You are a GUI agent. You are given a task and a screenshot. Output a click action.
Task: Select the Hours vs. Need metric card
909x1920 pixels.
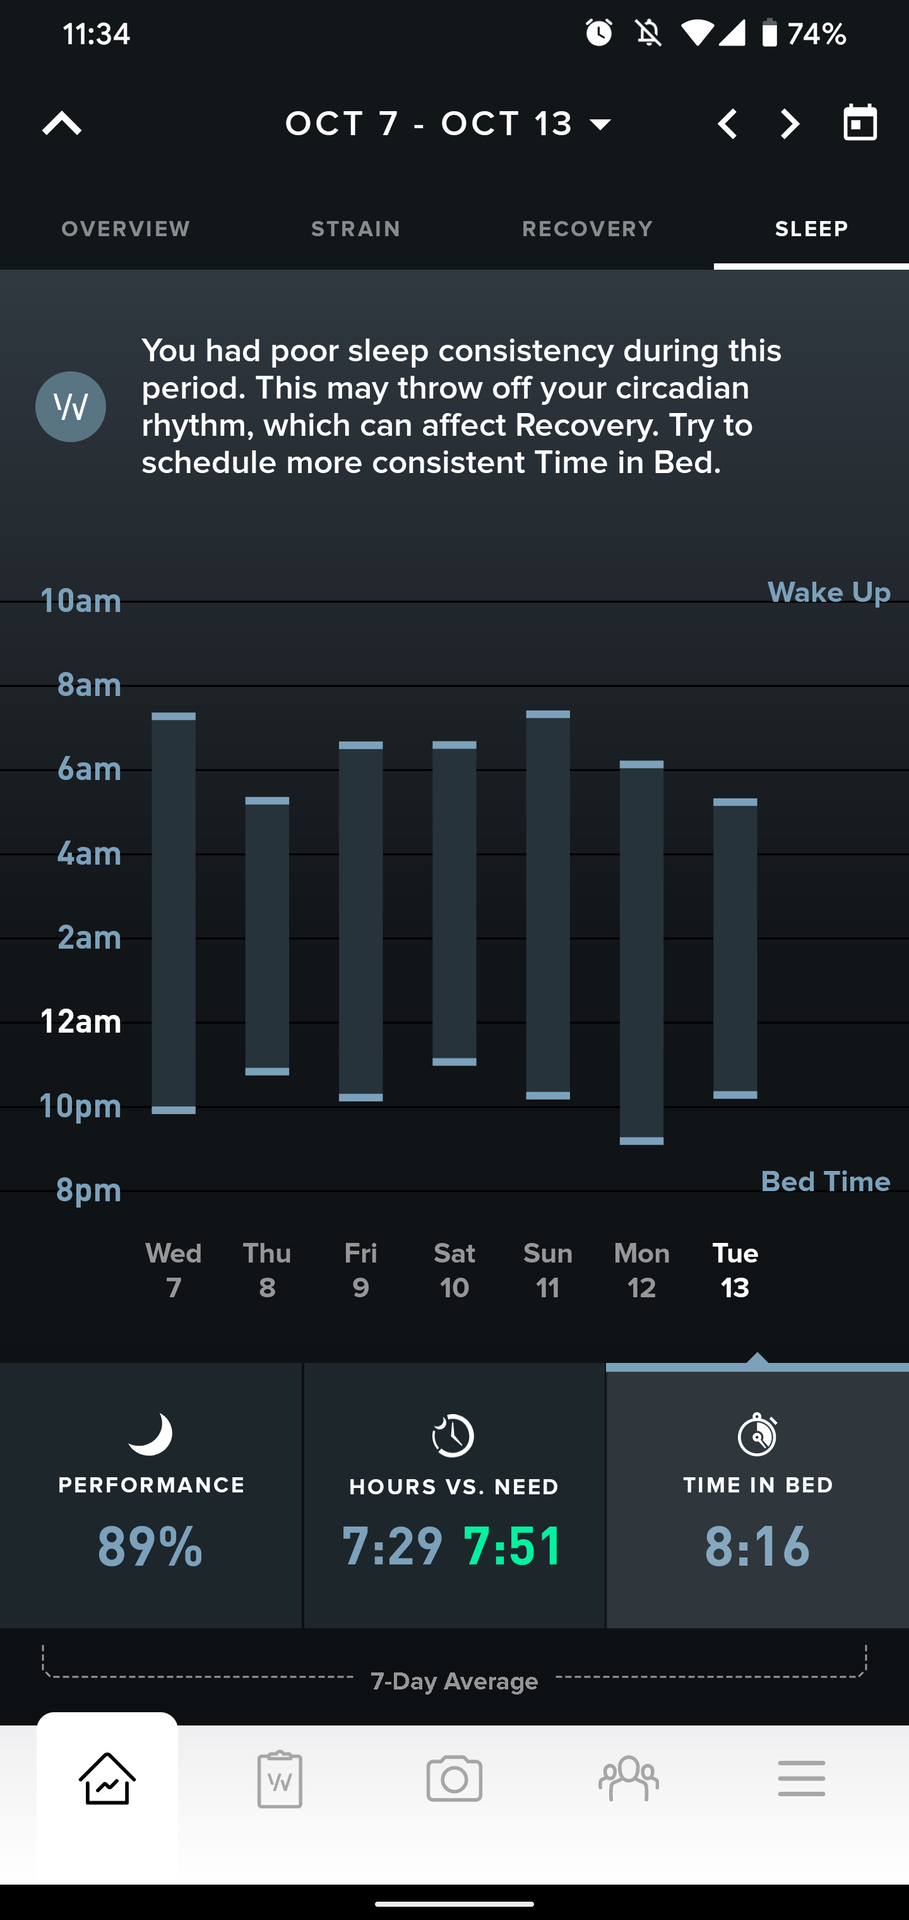[453, 1495]
